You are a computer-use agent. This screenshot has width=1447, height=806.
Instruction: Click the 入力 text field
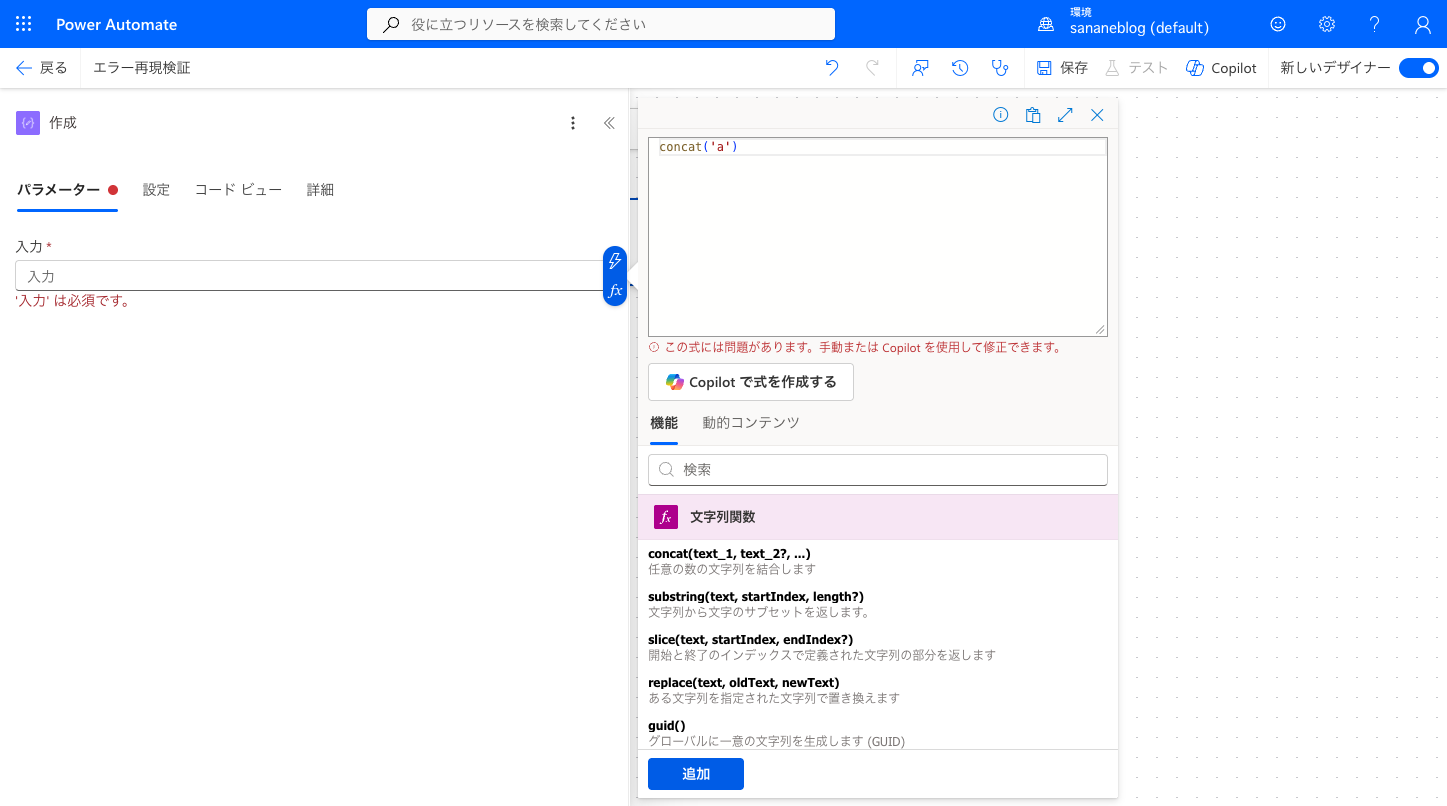310,276
